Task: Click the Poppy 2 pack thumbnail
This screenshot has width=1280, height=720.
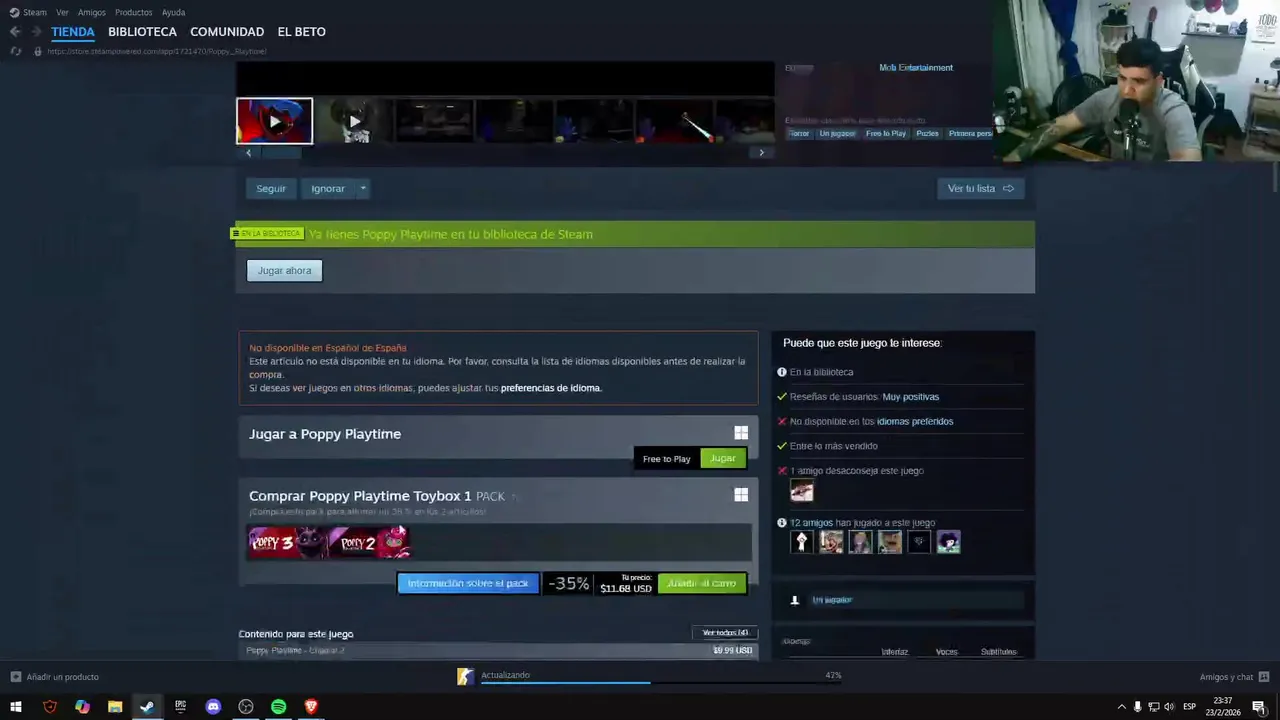Action: [369, 542]
